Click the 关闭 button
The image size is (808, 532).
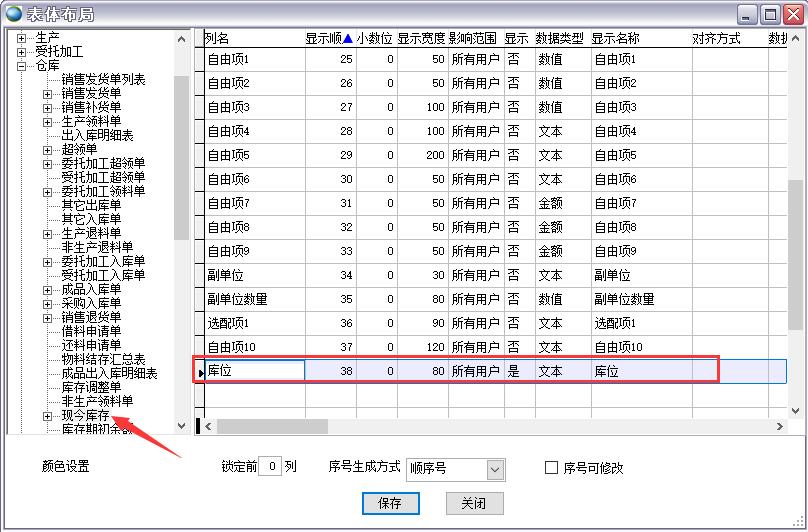[474, 503]
